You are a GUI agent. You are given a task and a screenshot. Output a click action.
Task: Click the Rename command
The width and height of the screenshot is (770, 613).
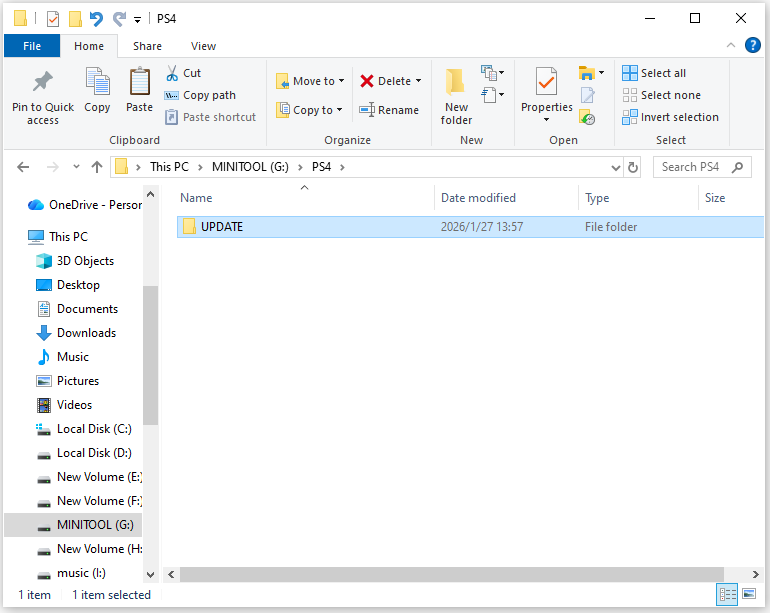pyautogui.click(x=388, y=110)
